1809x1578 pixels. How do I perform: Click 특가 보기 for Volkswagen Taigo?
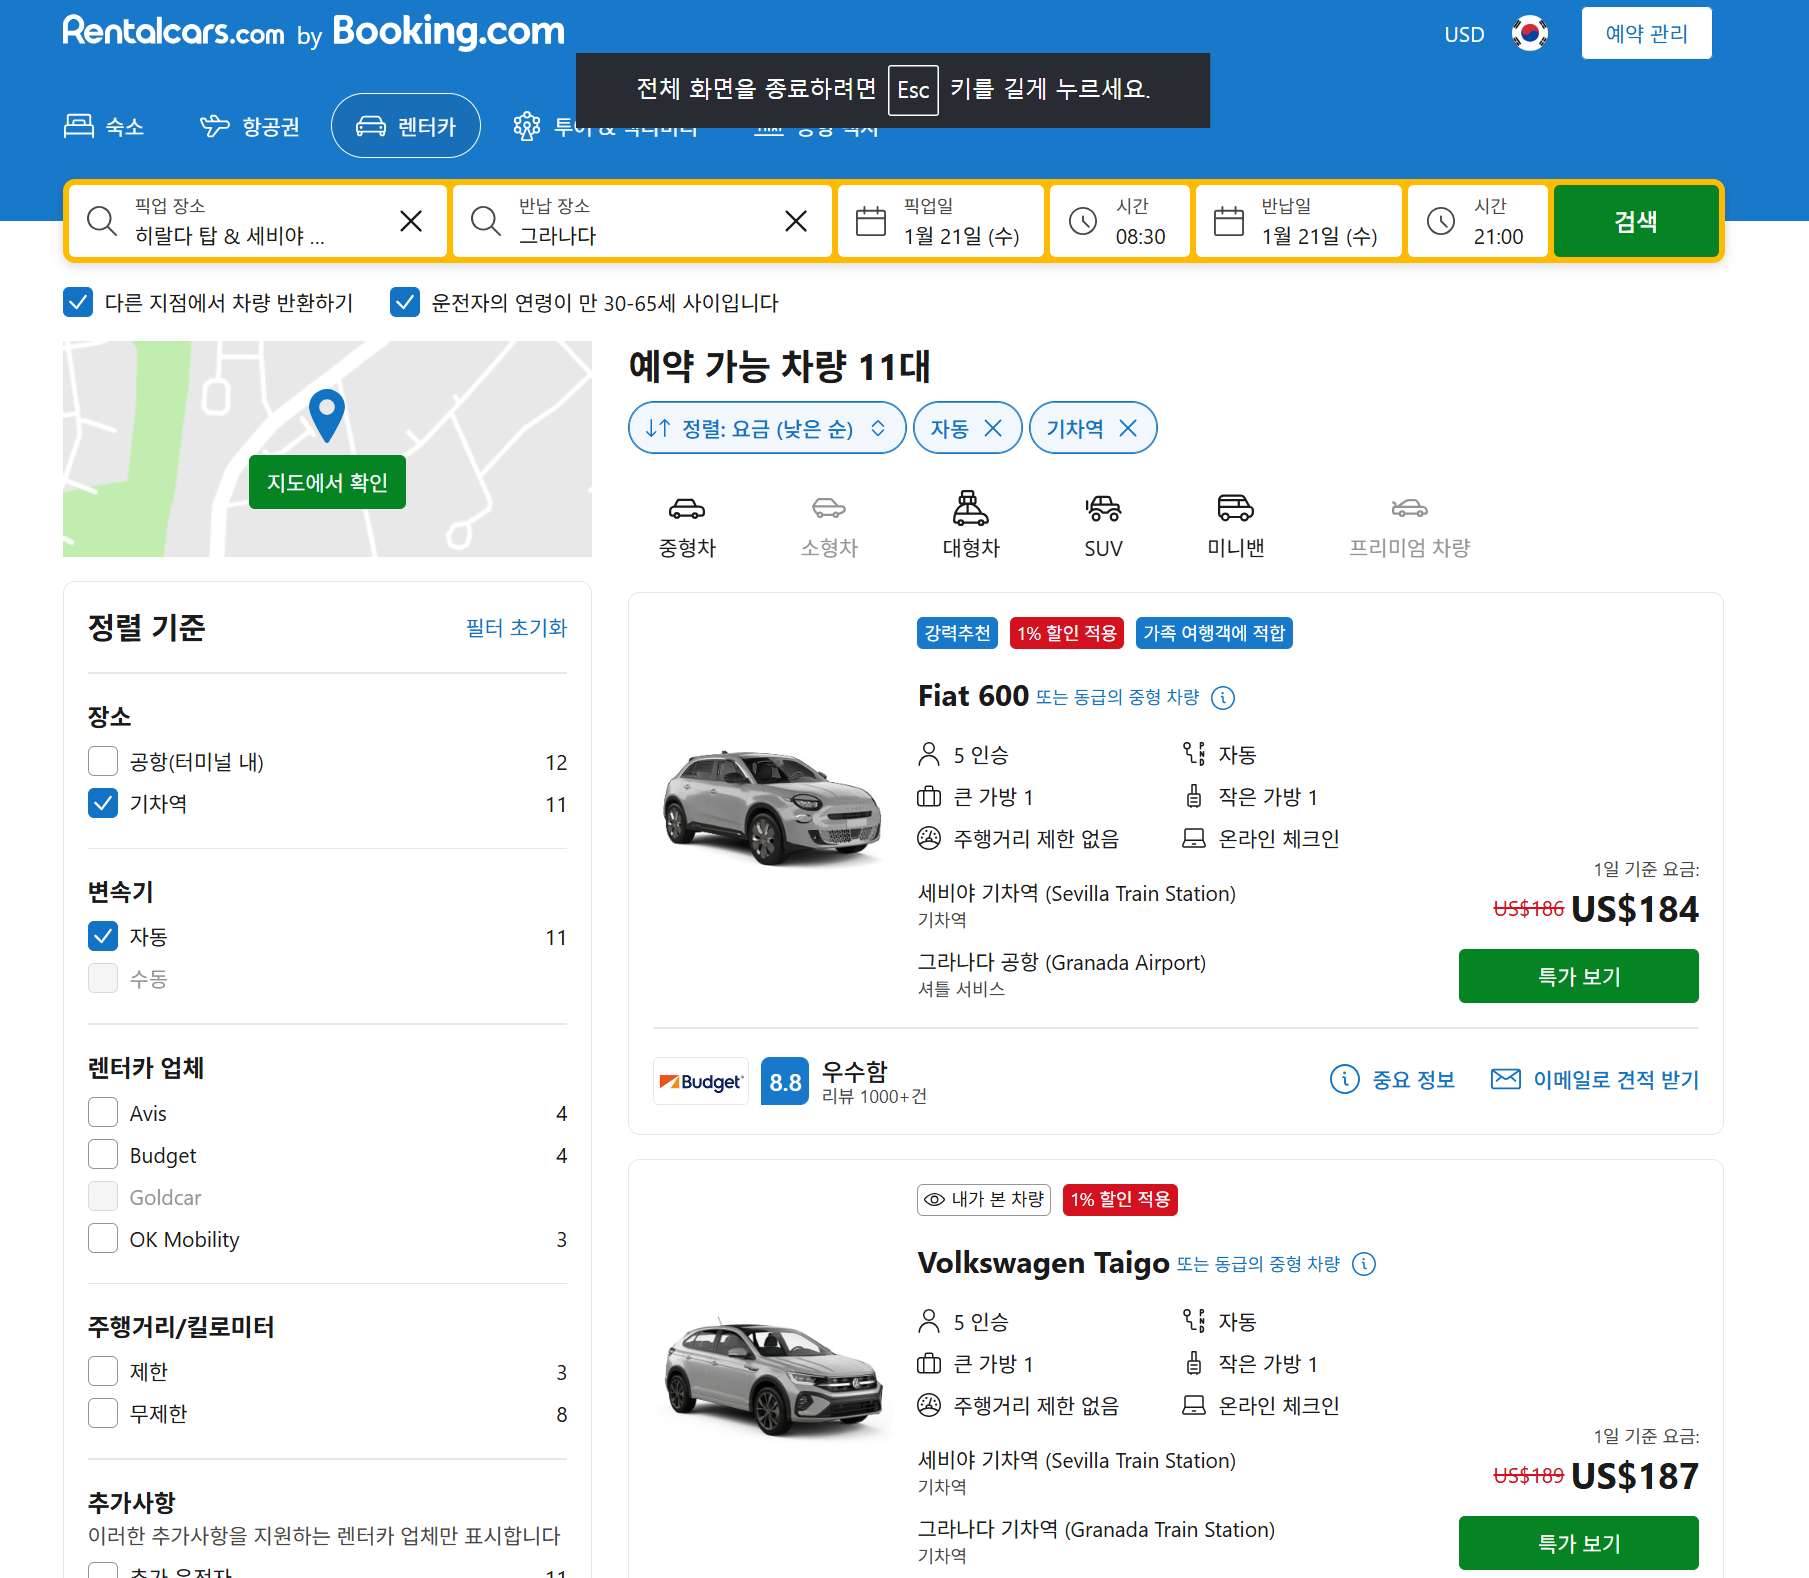[x=1578, y=1543]
